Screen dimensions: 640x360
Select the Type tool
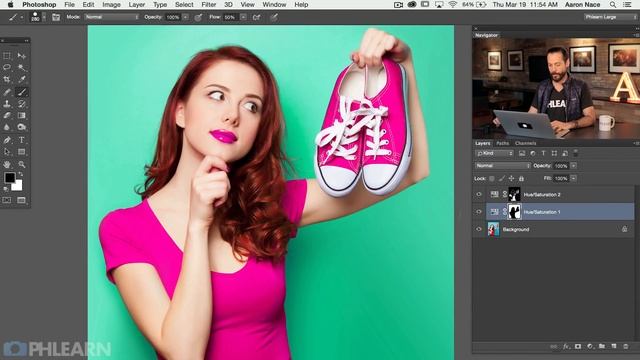click(x=22, y=140)
